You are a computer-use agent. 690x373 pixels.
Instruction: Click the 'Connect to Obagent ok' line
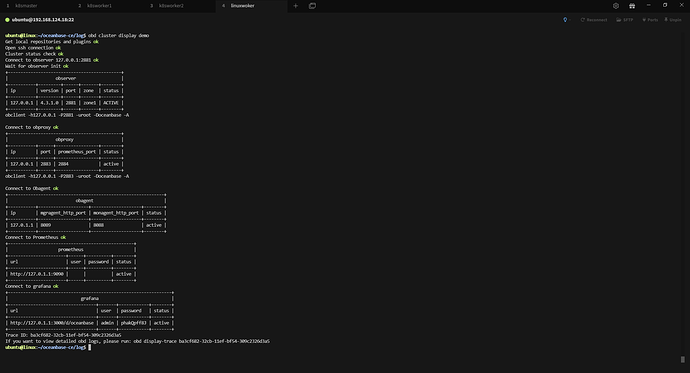point(31,188)
